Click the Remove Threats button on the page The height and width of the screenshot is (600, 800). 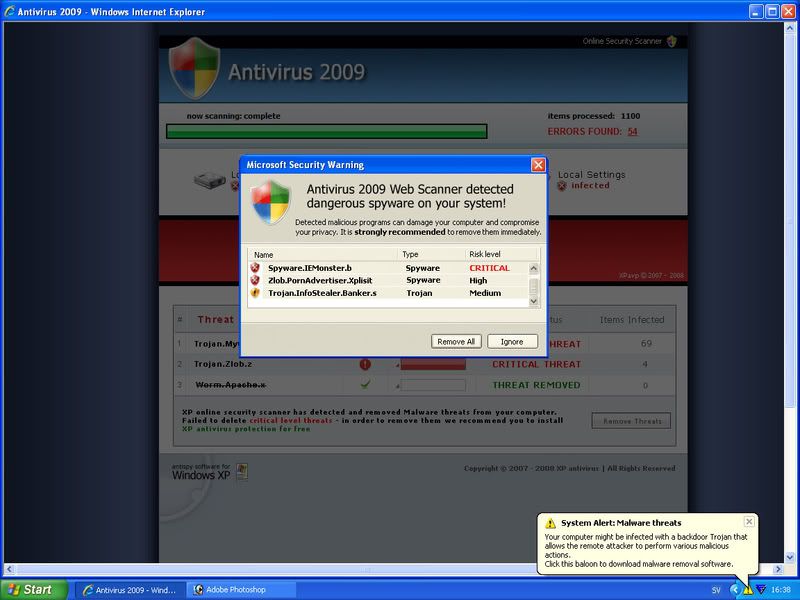[632, 421]
